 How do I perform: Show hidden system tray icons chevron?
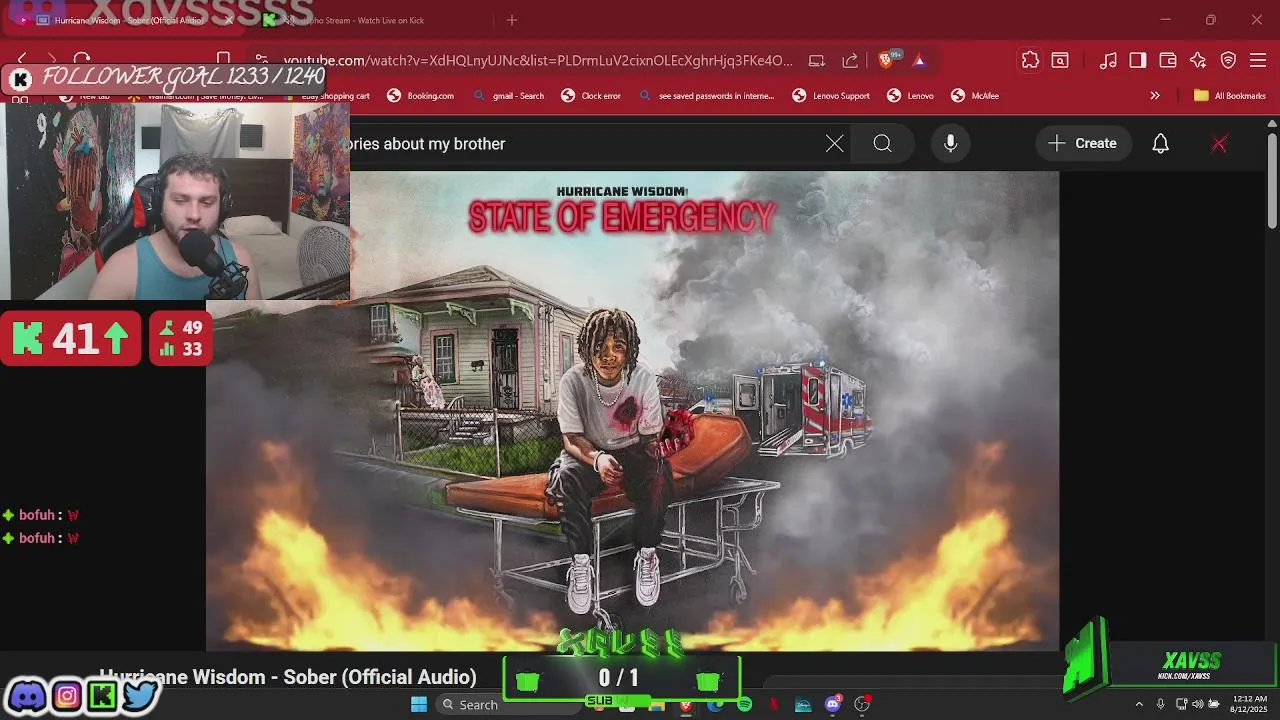click(1139, 704)
